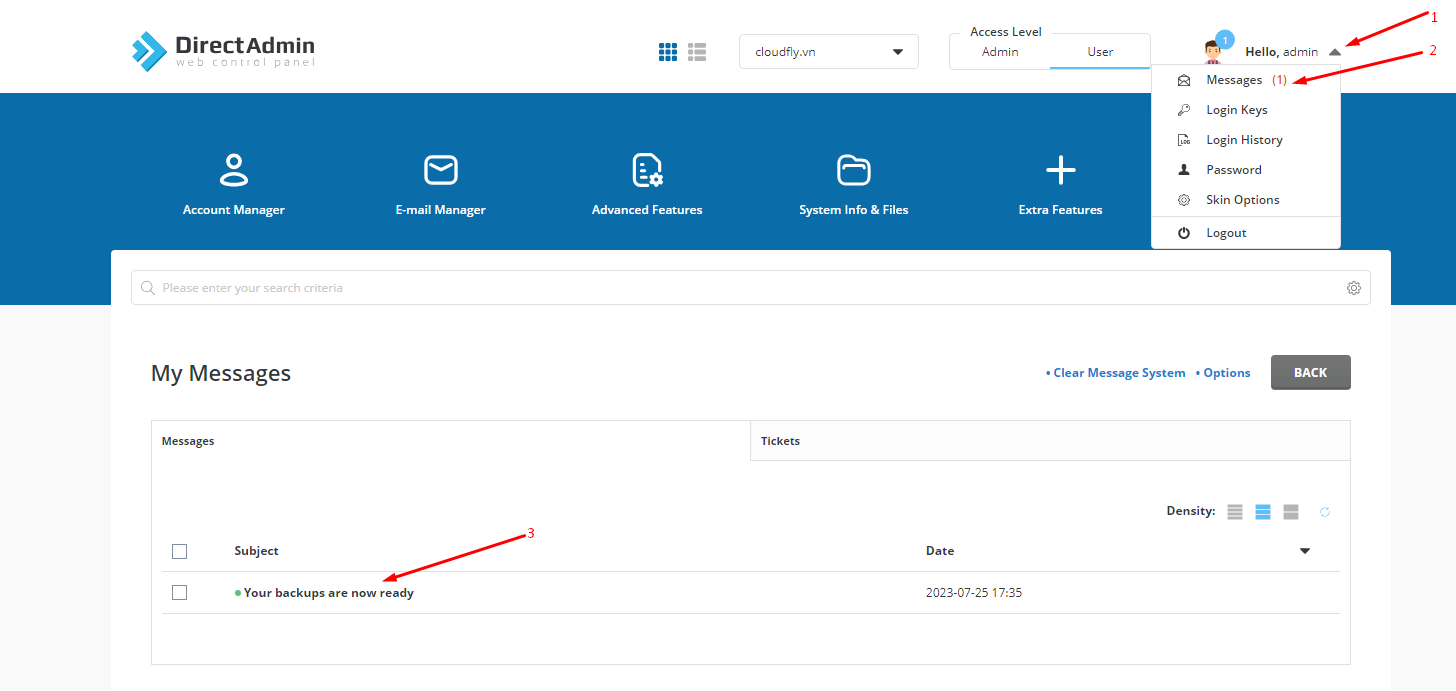1456x691 pixels.
Task: Open Advanced Features icon
Action: coord(647,170)
